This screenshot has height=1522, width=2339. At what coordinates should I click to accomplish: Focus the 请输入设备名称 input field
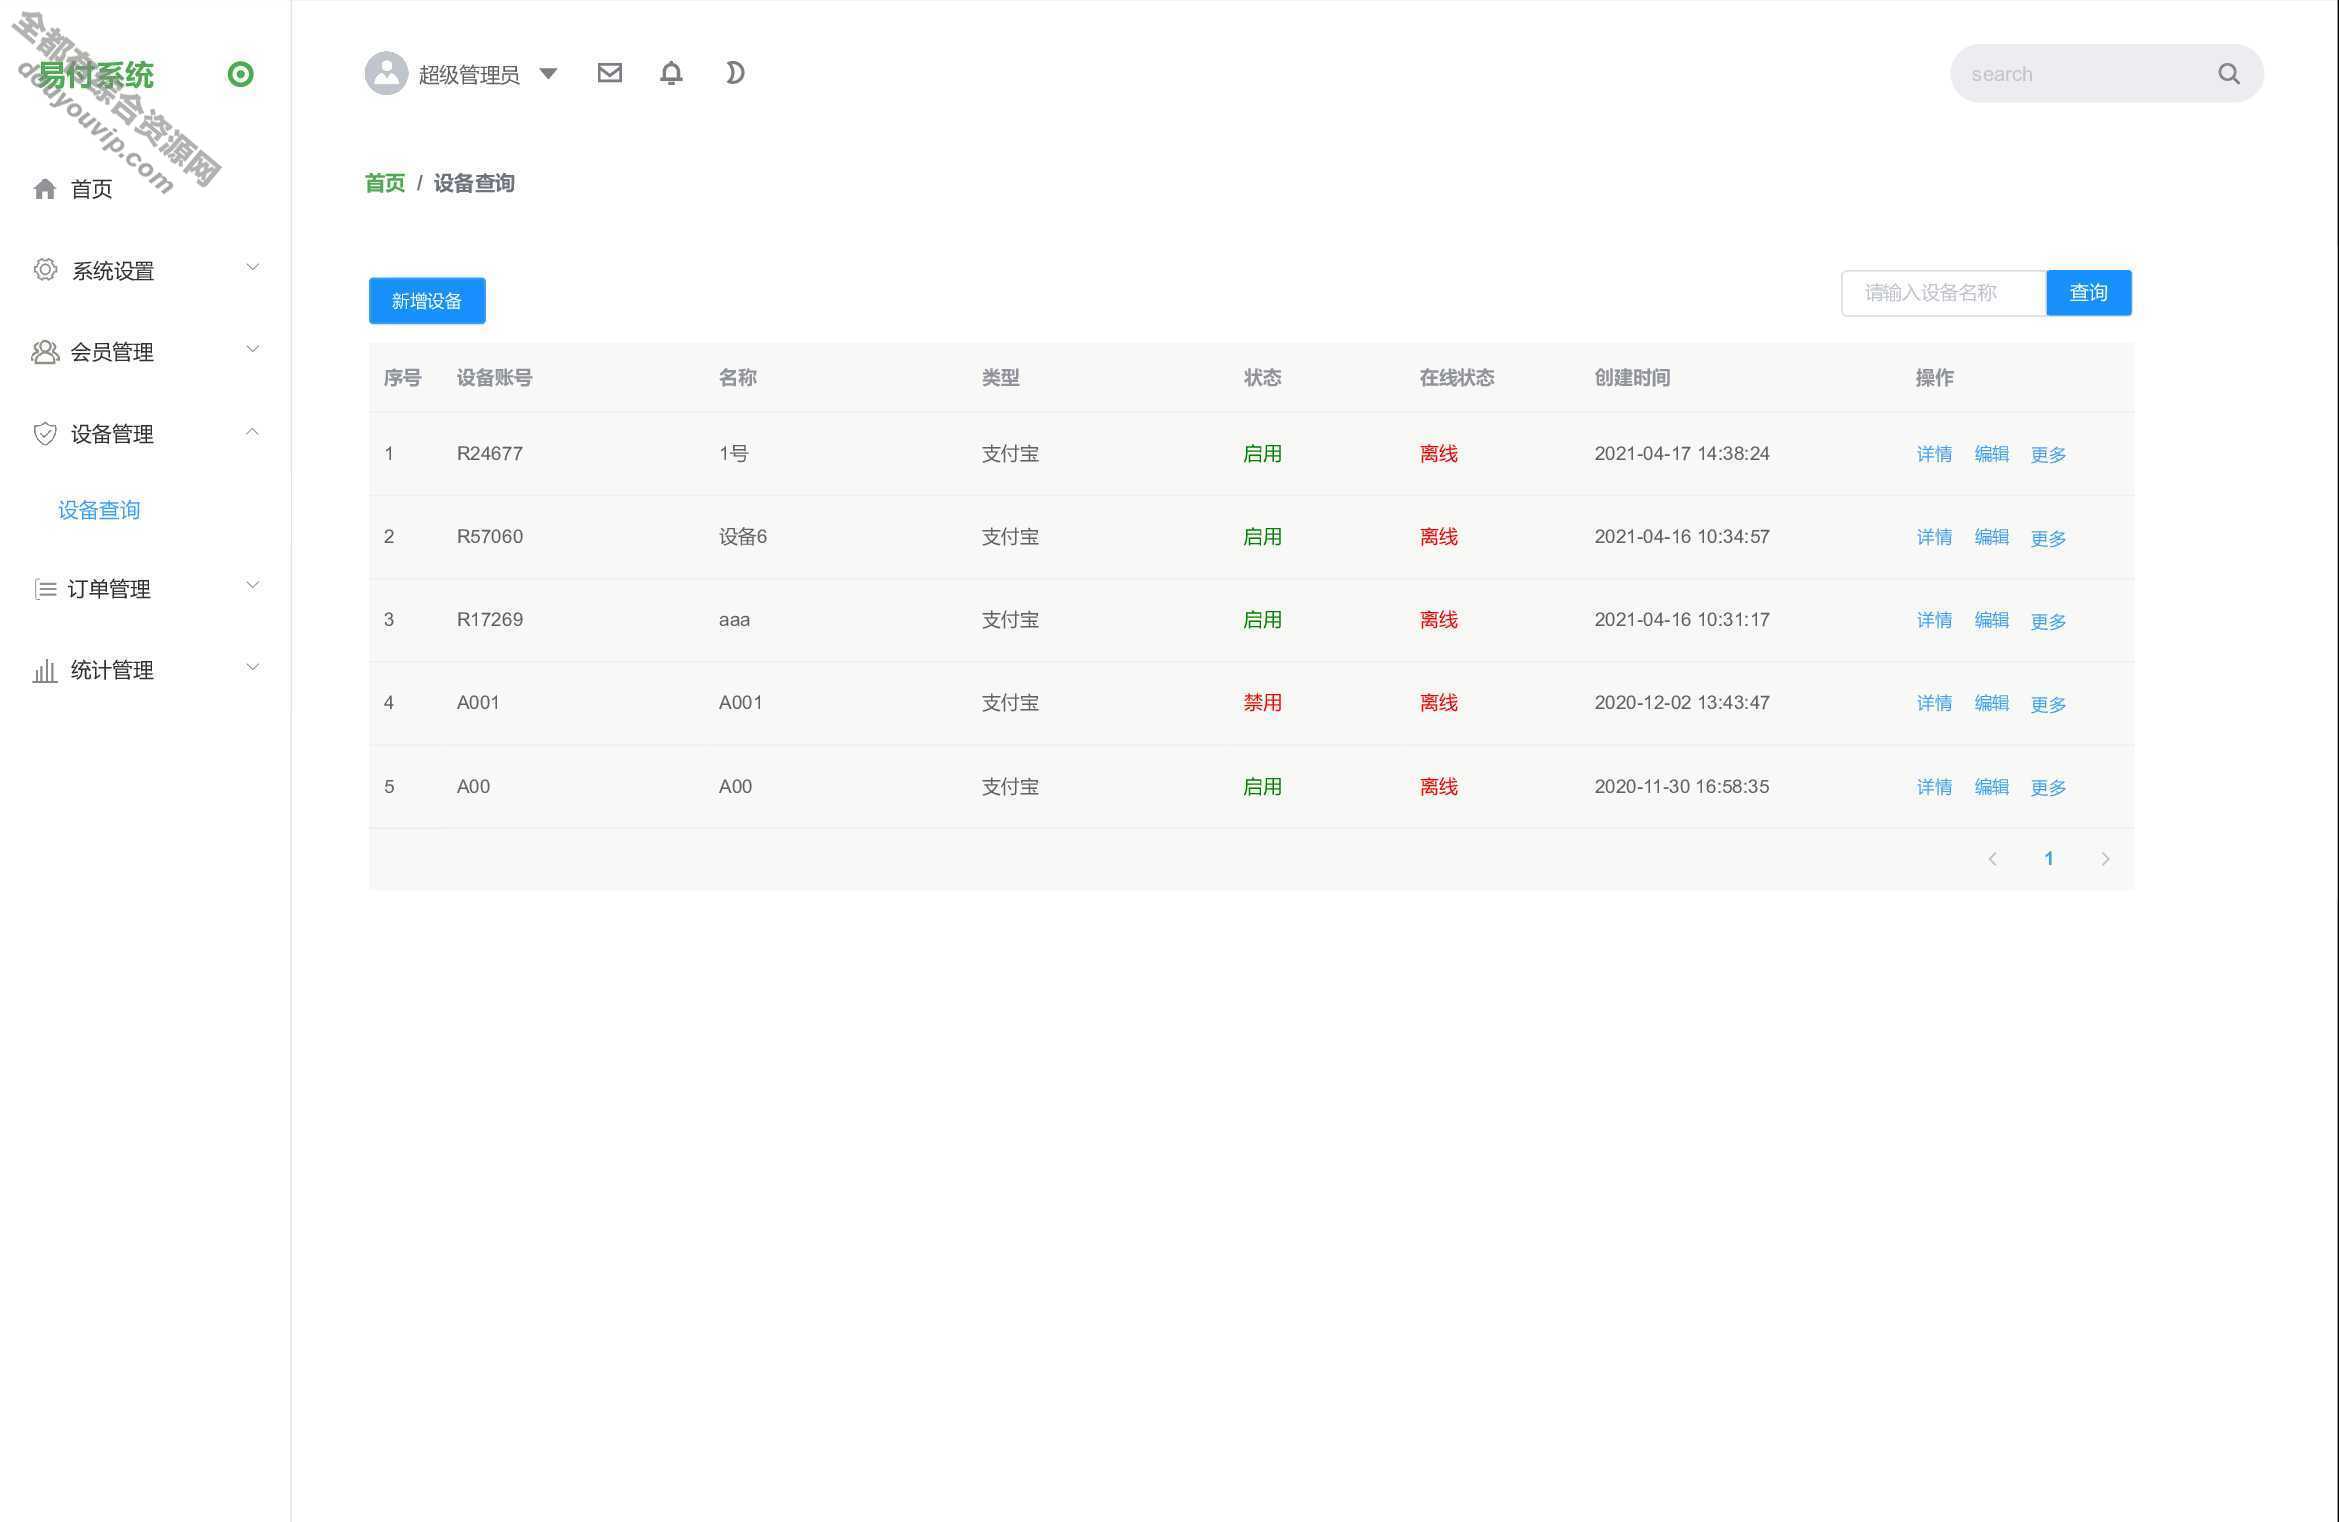pyautogui.click(x=1943, y=293)
